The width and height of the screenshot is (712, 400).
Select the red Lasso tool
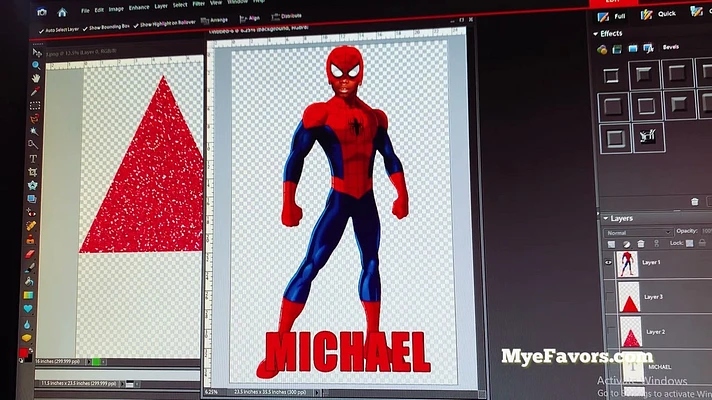point(35,119)
